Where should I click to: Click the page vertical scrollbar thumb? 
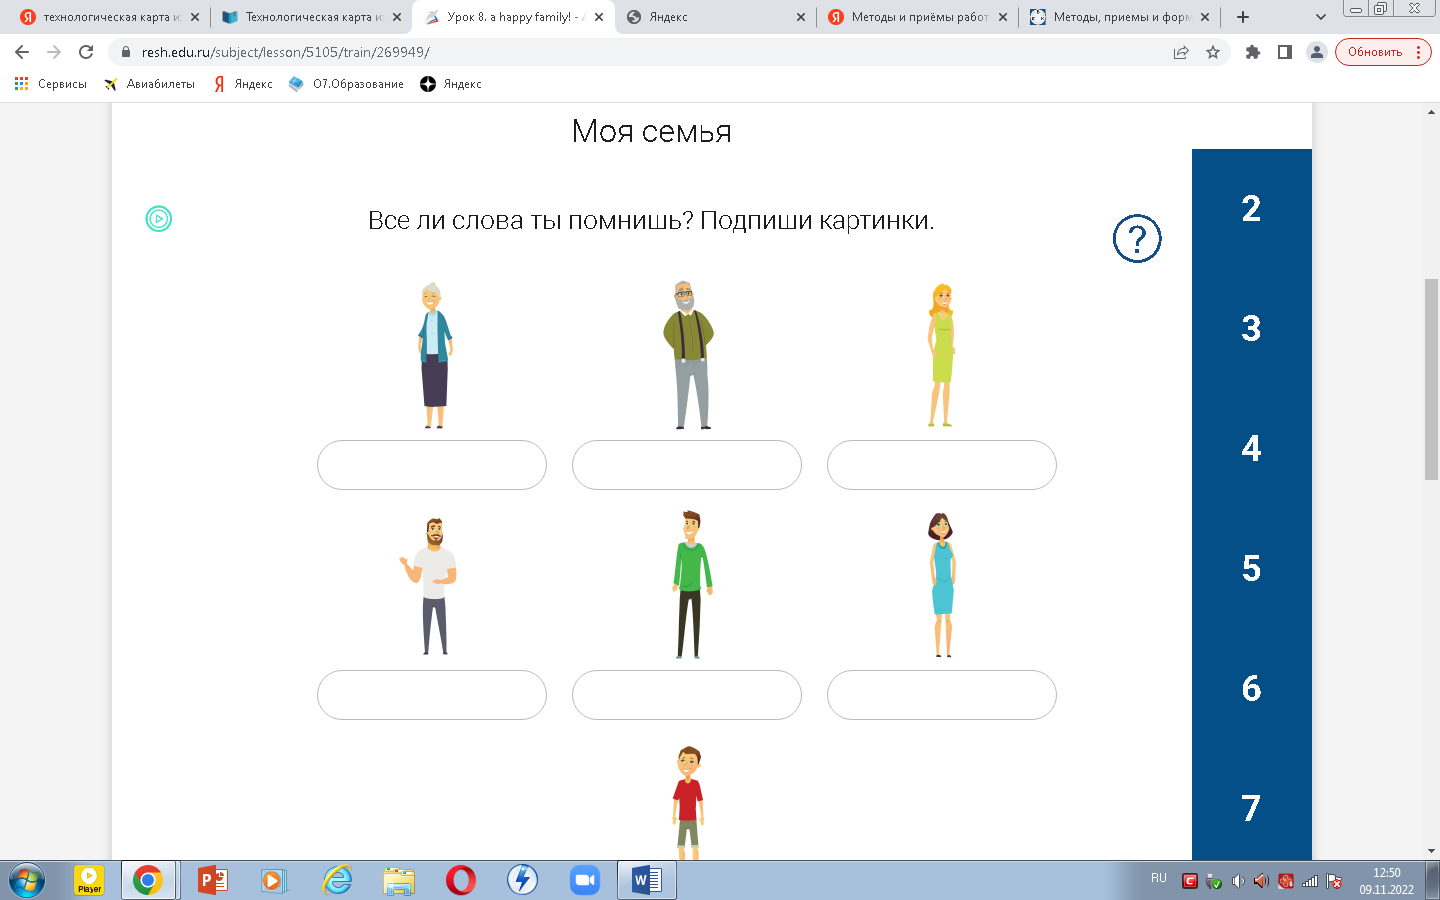1431,380
